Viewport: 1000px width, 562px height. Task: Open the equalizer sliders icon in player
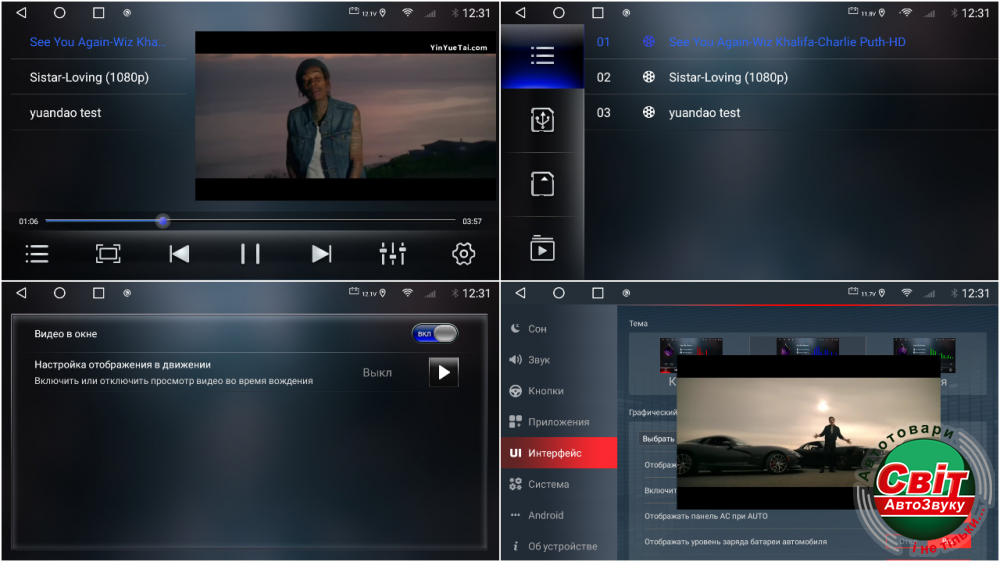(393, 254)
